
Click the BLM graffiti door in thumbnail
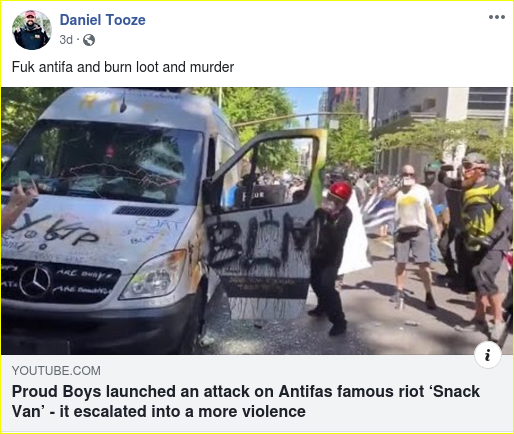262,233
